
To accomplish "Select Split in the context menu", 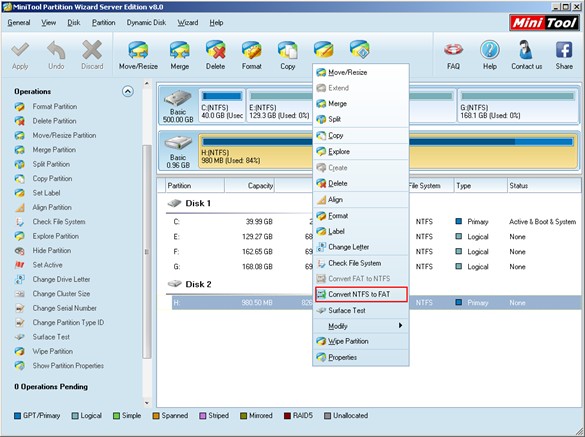I will click(x=361, y=119).
